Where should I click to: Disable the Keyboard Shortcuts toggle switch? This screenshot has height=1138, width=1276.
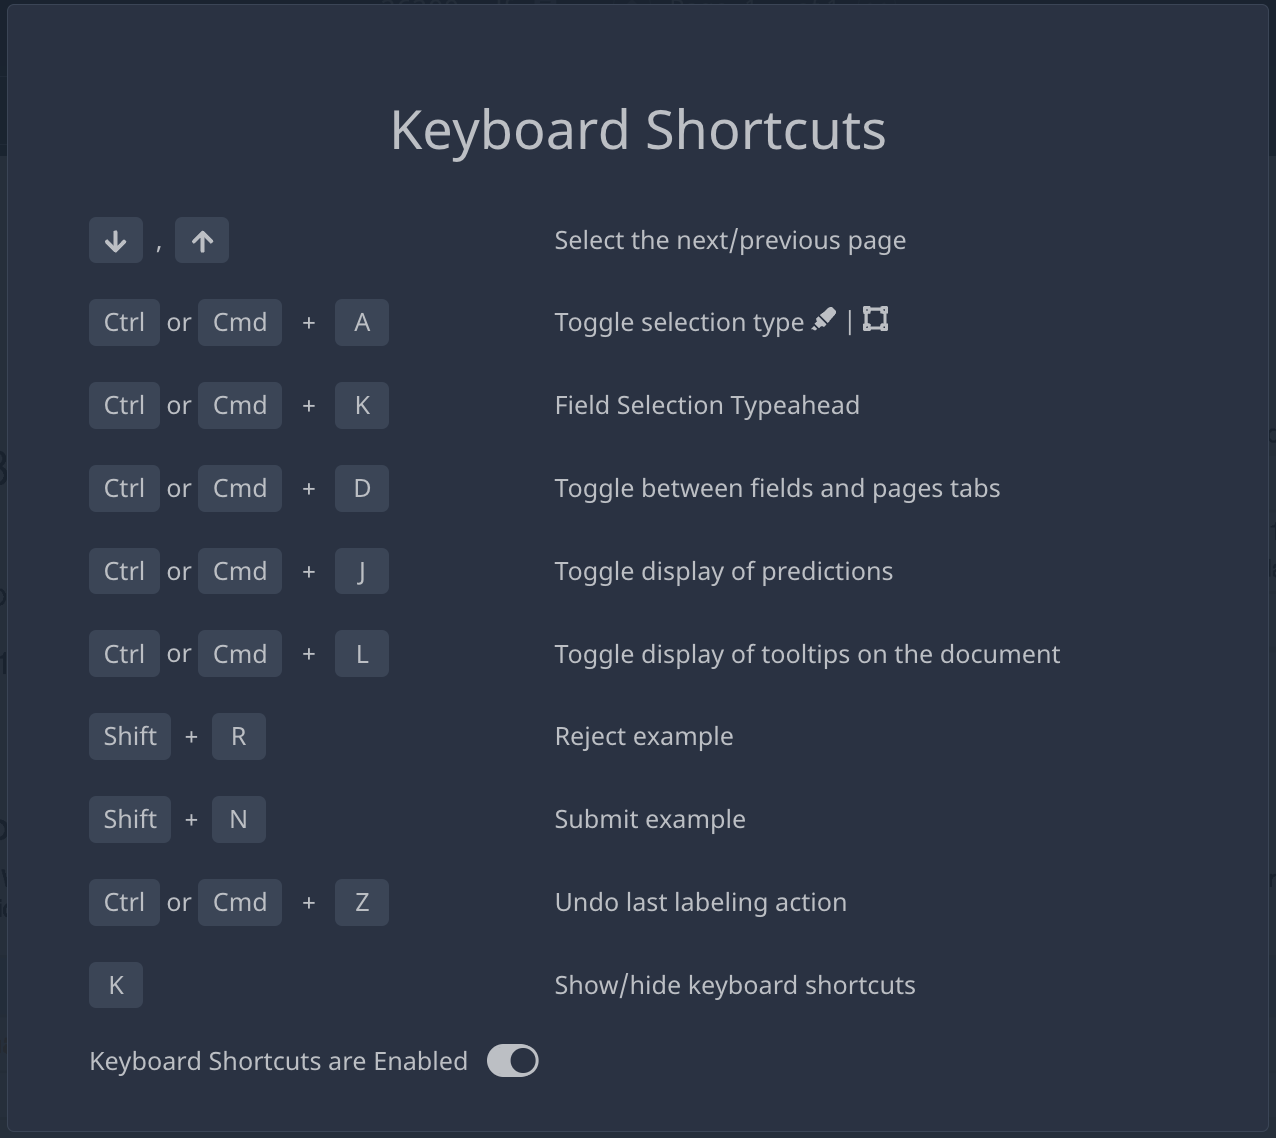pyautogui.click(x=513, y=1061)
